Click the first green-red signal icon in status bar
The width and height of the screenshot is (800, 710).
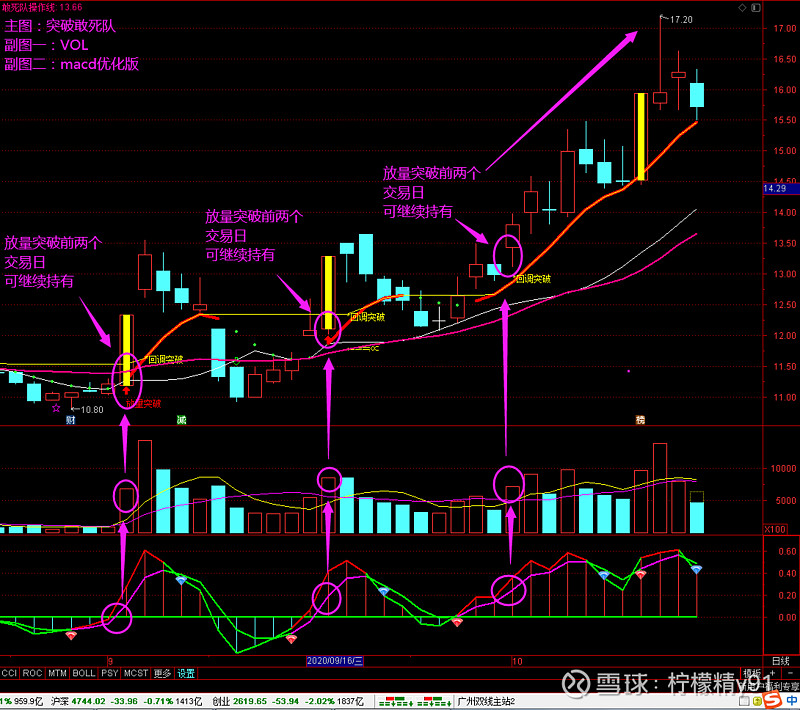[396, 701]
